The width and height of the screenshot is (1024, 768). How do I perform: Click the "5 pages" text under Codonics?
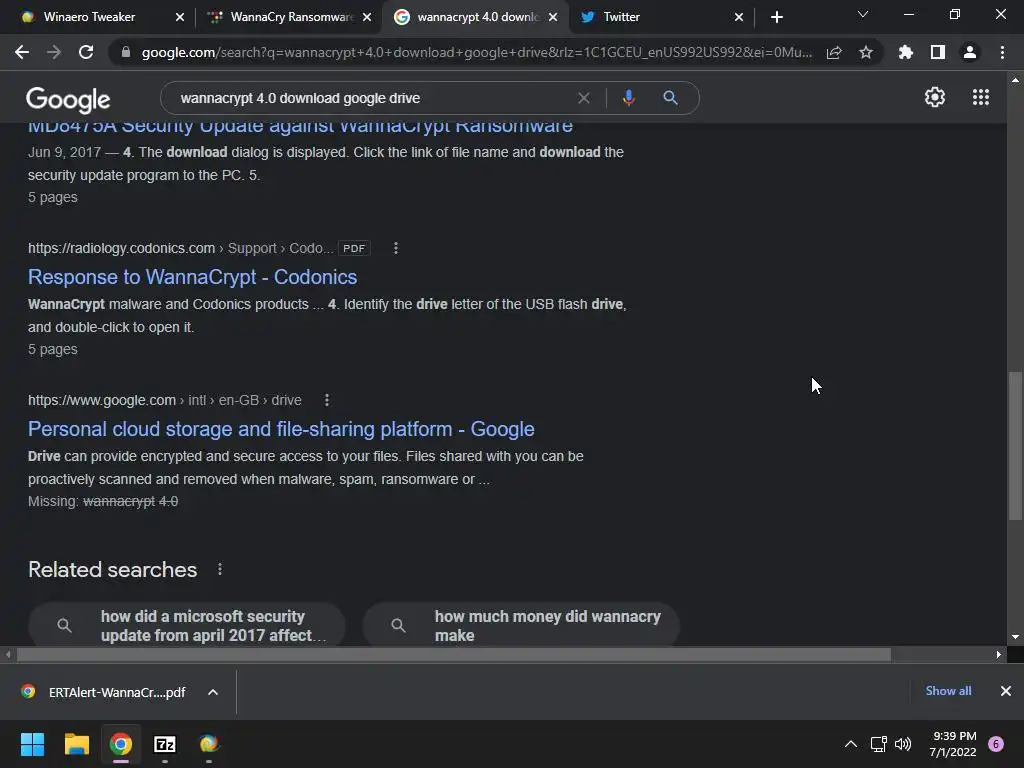pyautogui.click(x=53, y=349)
